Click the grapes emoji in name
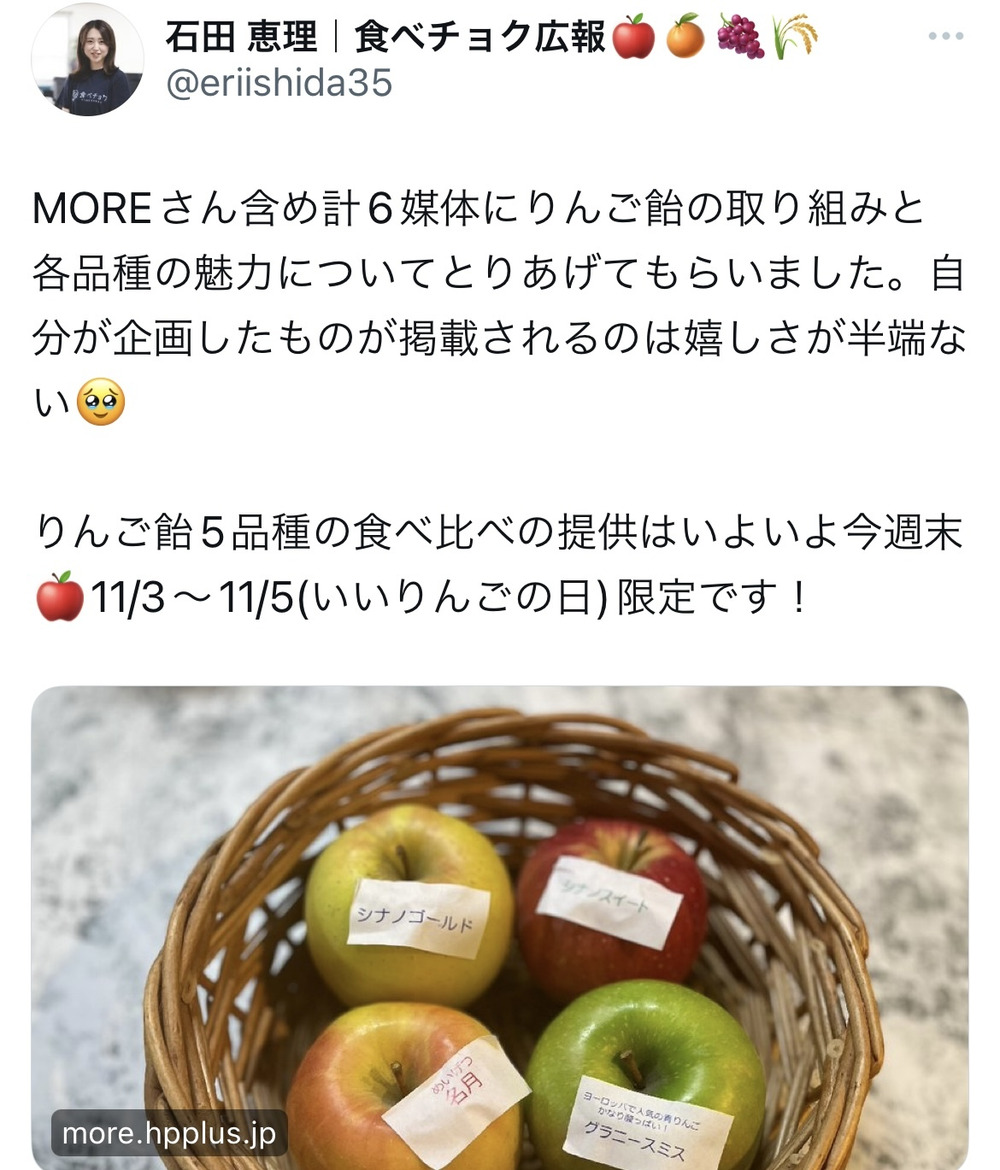The width and height of the screenshot is (1000, 1170). [x=740, y=37]
